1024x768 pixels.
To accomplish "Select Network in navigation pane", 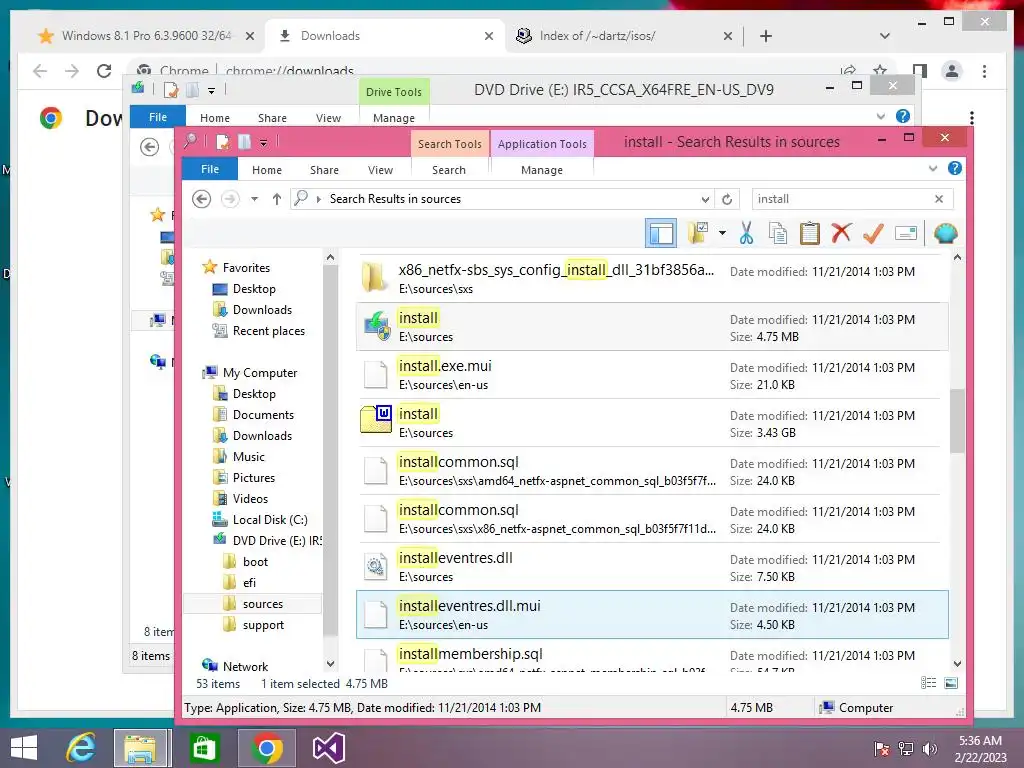I will click(x=245, y=666).
